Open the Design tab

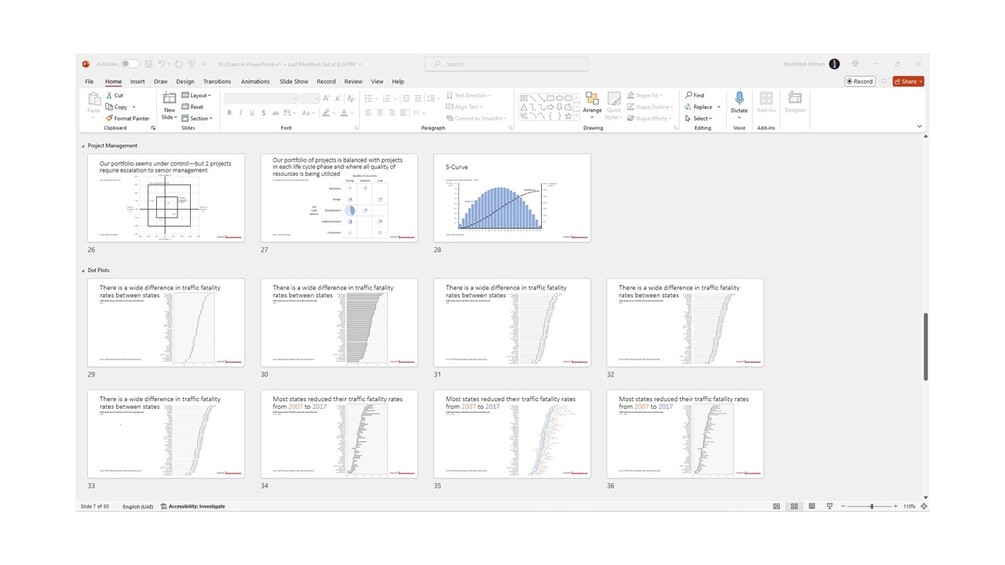point(185,82)
